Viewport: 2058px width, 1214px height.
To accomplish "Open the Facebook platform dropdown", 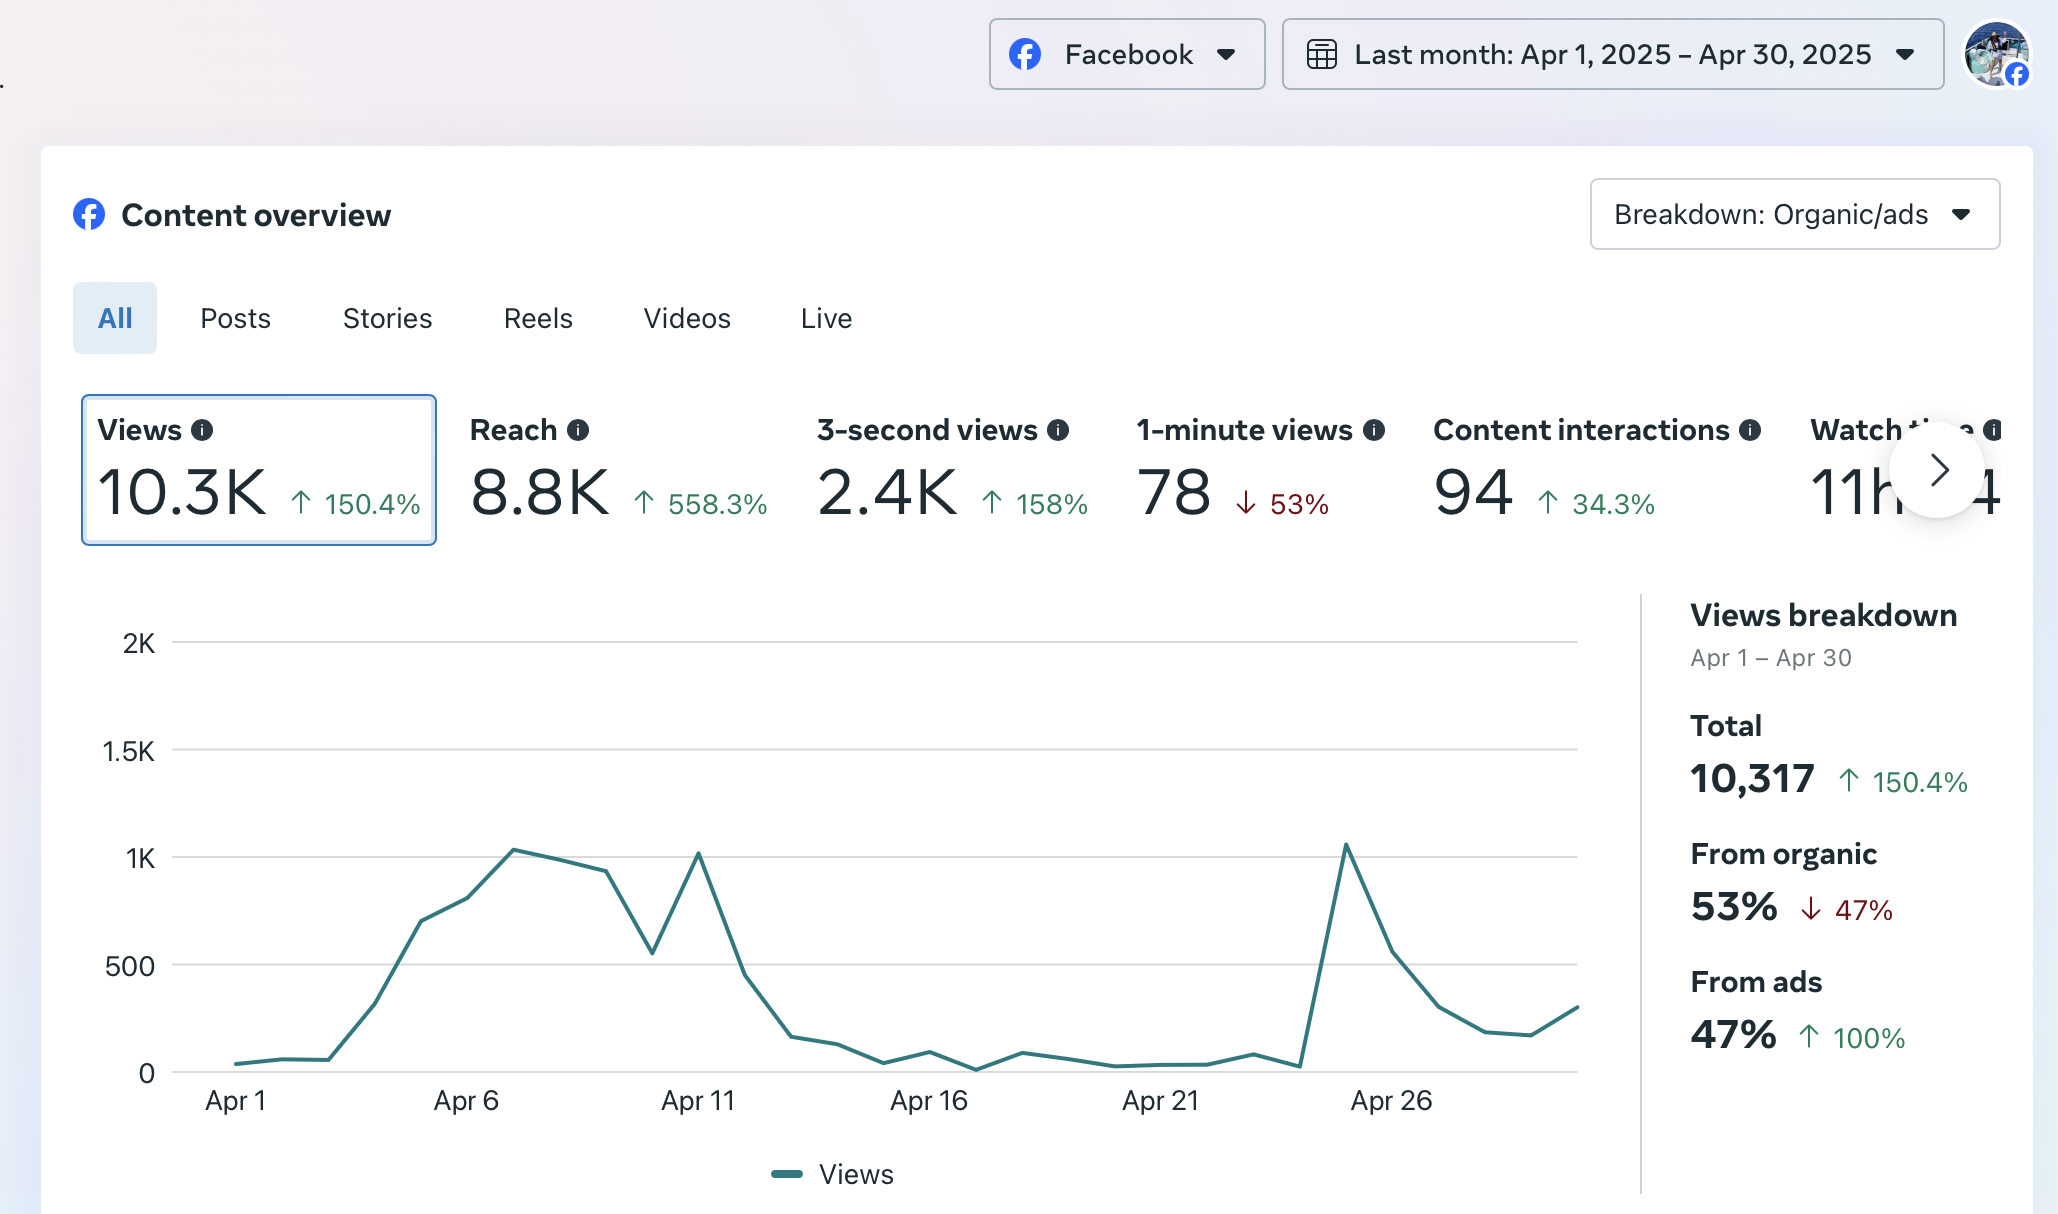I will [x=1127, y=54].
